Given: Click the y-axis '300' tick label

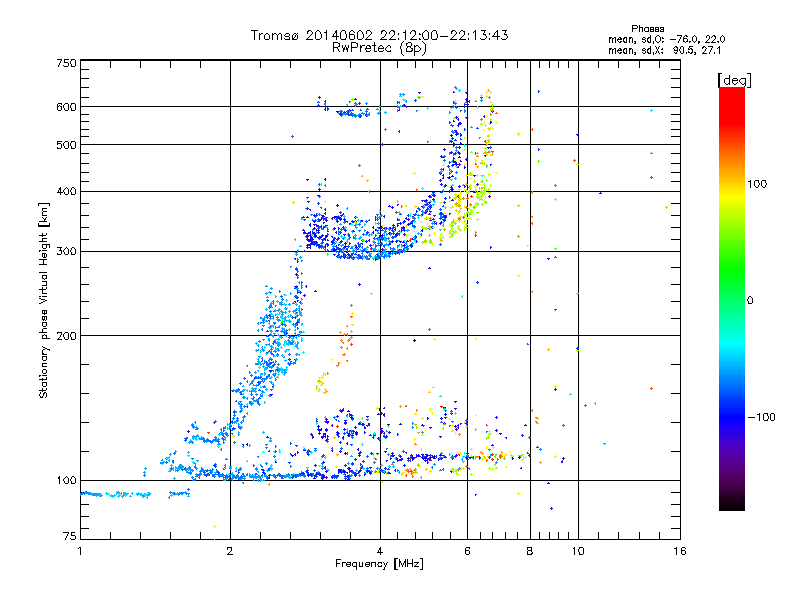Looking at the screenshot, I should click(67, 251).
